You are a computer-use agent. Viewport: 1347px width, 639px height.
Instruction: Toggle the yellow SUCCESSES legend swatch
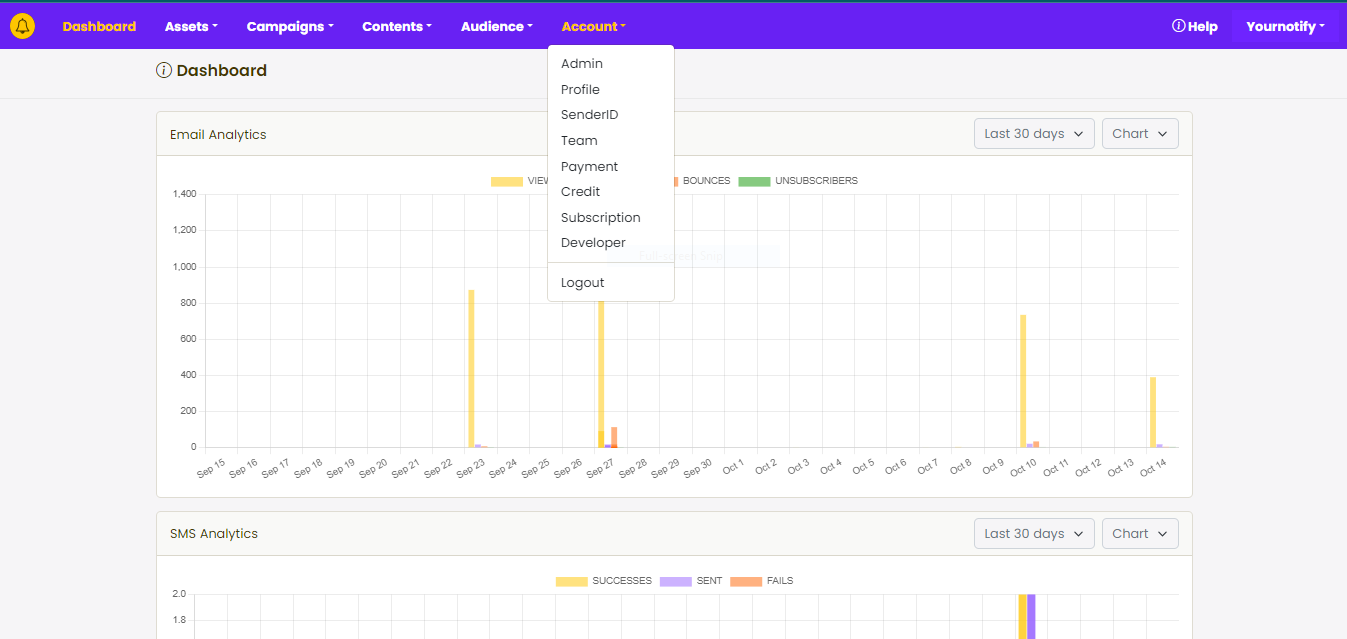point(572,581)
